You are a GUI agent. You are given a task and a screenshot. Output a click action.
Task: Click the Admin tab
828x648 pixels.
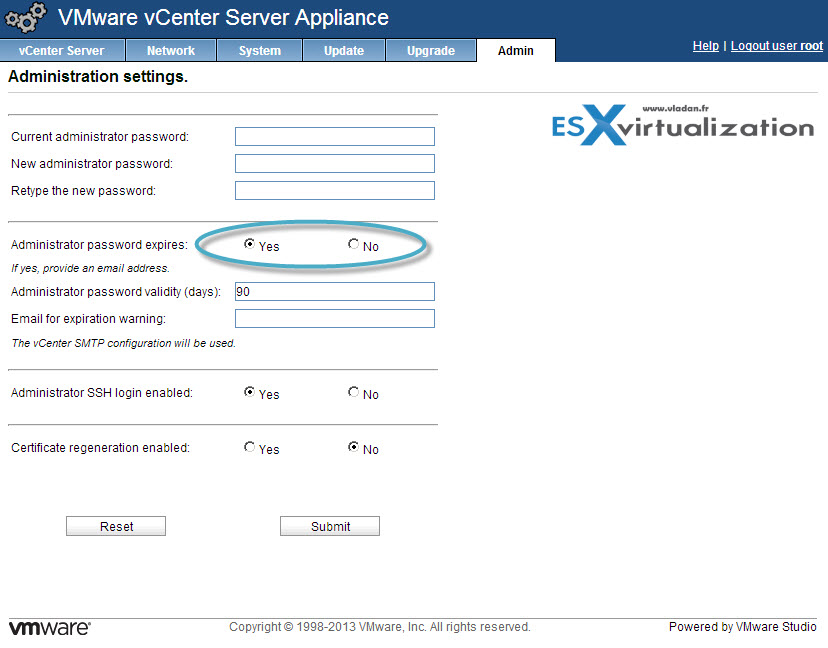(x=515, y=51)
